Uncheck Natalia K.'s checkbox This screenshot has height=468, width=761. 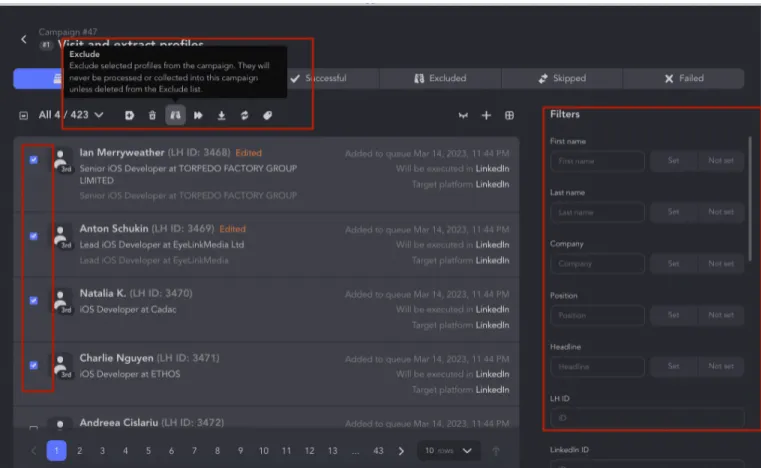point(33,301)
